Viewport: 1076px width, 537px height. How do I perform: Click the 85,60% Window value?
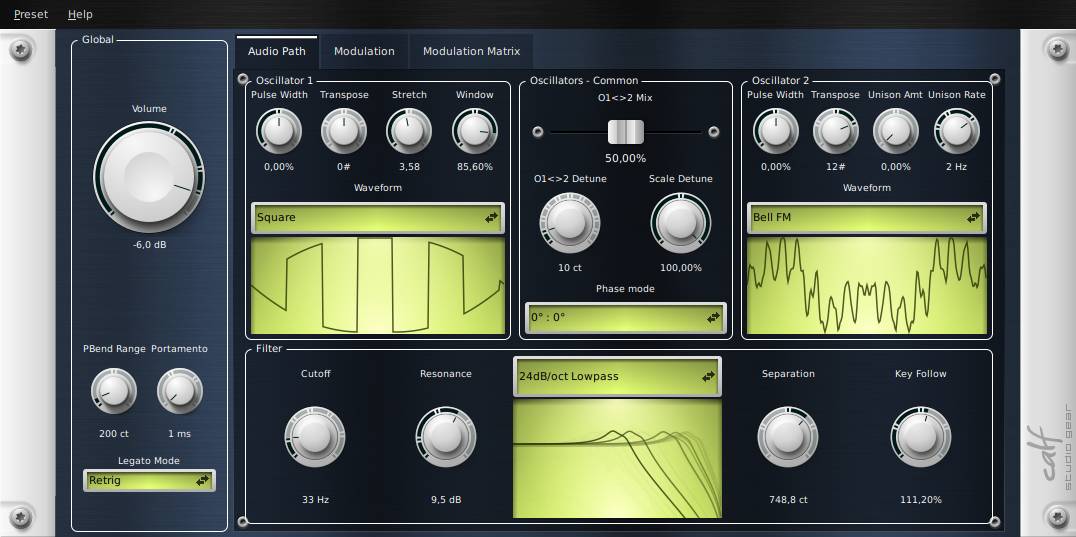pyautogui.click(x=475, y=167)
